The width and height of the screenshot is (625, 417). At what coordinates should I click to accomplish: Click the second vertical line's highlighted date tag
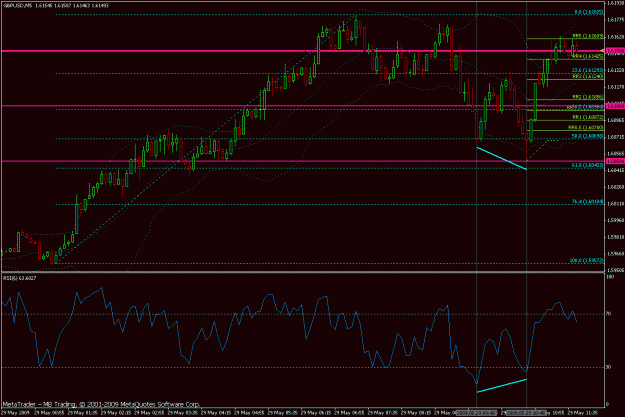[x=527, y=413]
